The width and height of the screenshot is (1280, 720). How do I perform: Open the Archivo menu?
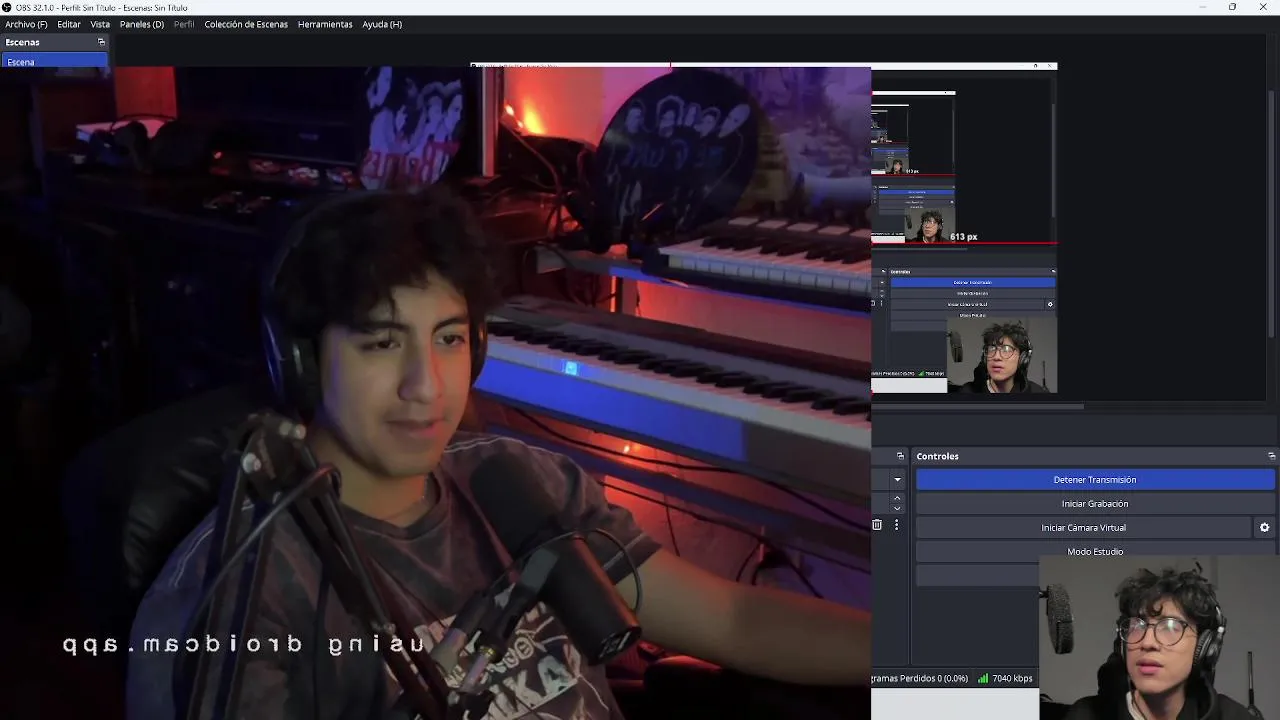point(26,24)
